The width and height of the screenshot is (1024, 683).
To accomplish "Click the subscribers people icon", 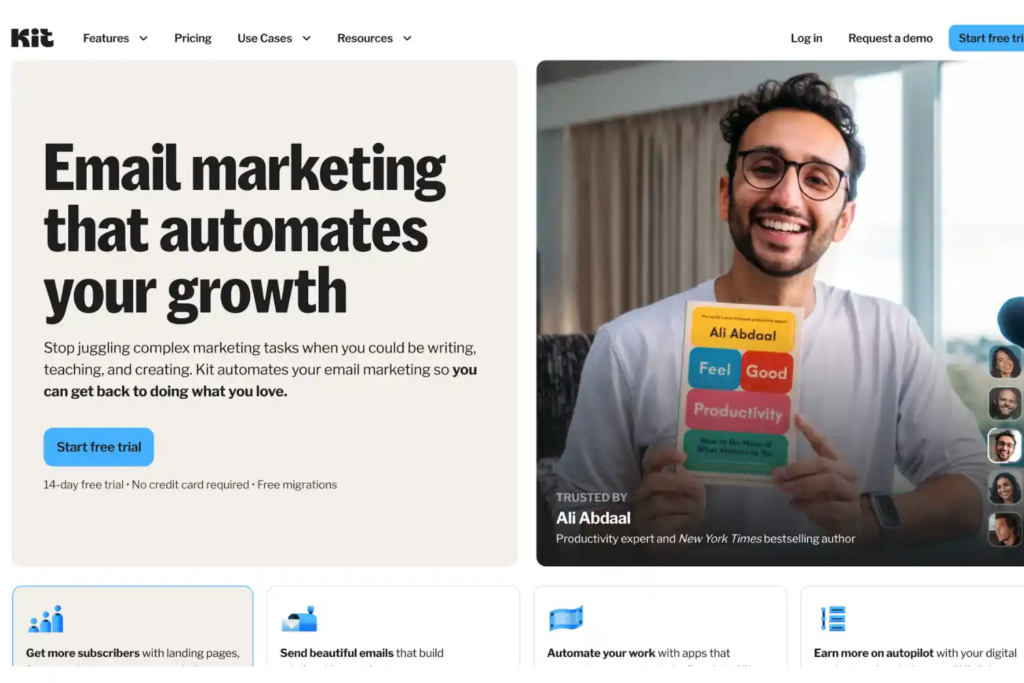I will click(x=46, y=618).
